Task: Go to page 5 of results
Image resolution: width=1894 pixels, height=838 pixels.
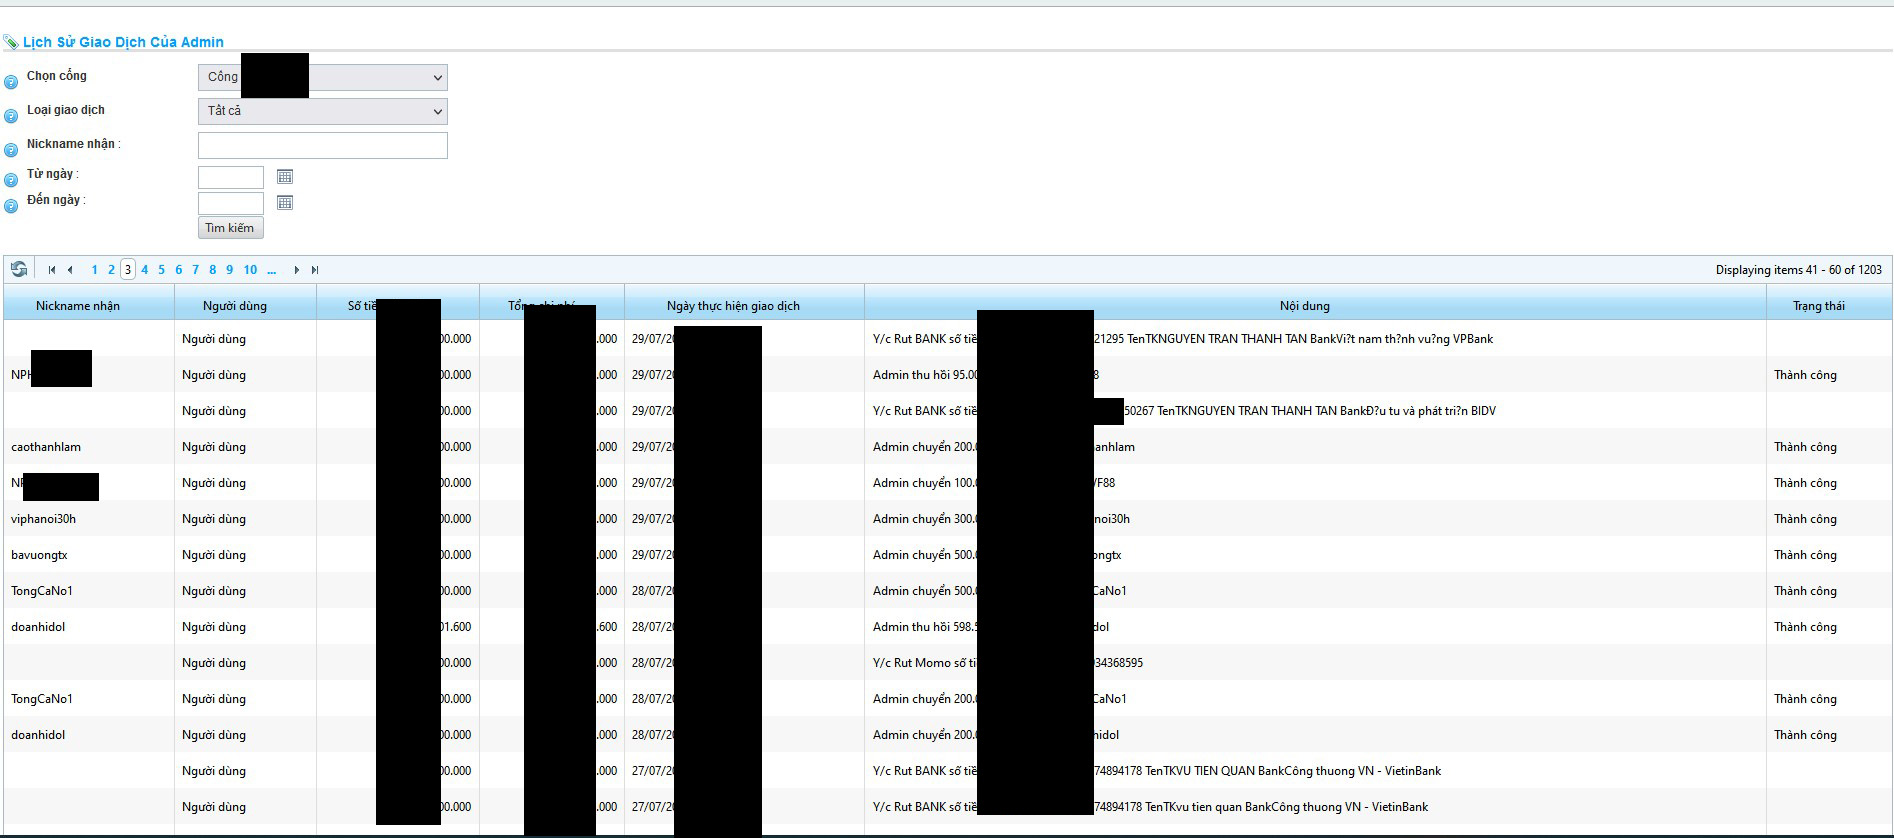Action: click(161, 270)
